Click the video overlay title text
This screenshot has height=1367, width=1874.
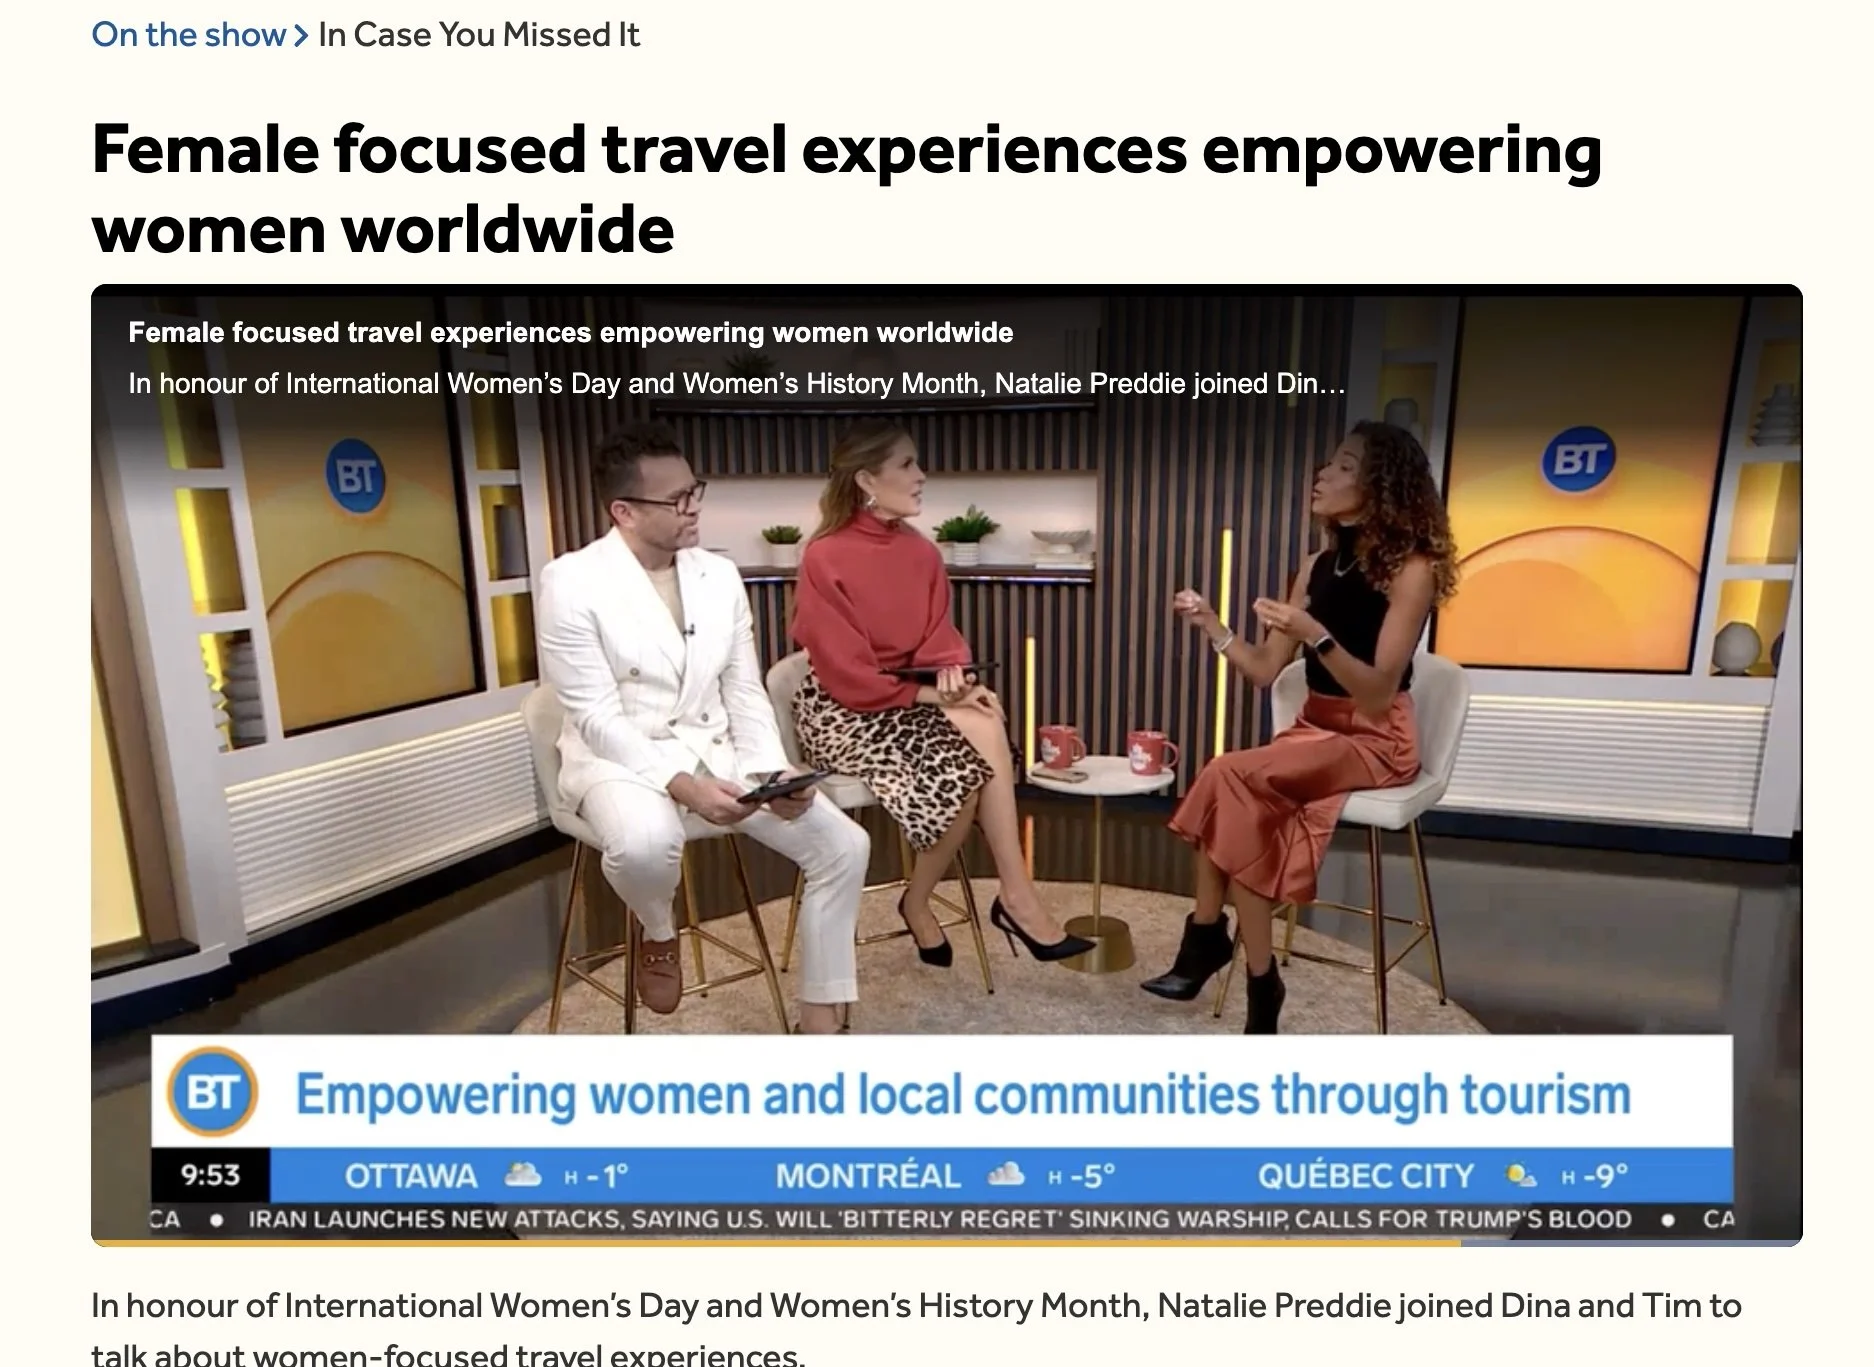point(571,332)
